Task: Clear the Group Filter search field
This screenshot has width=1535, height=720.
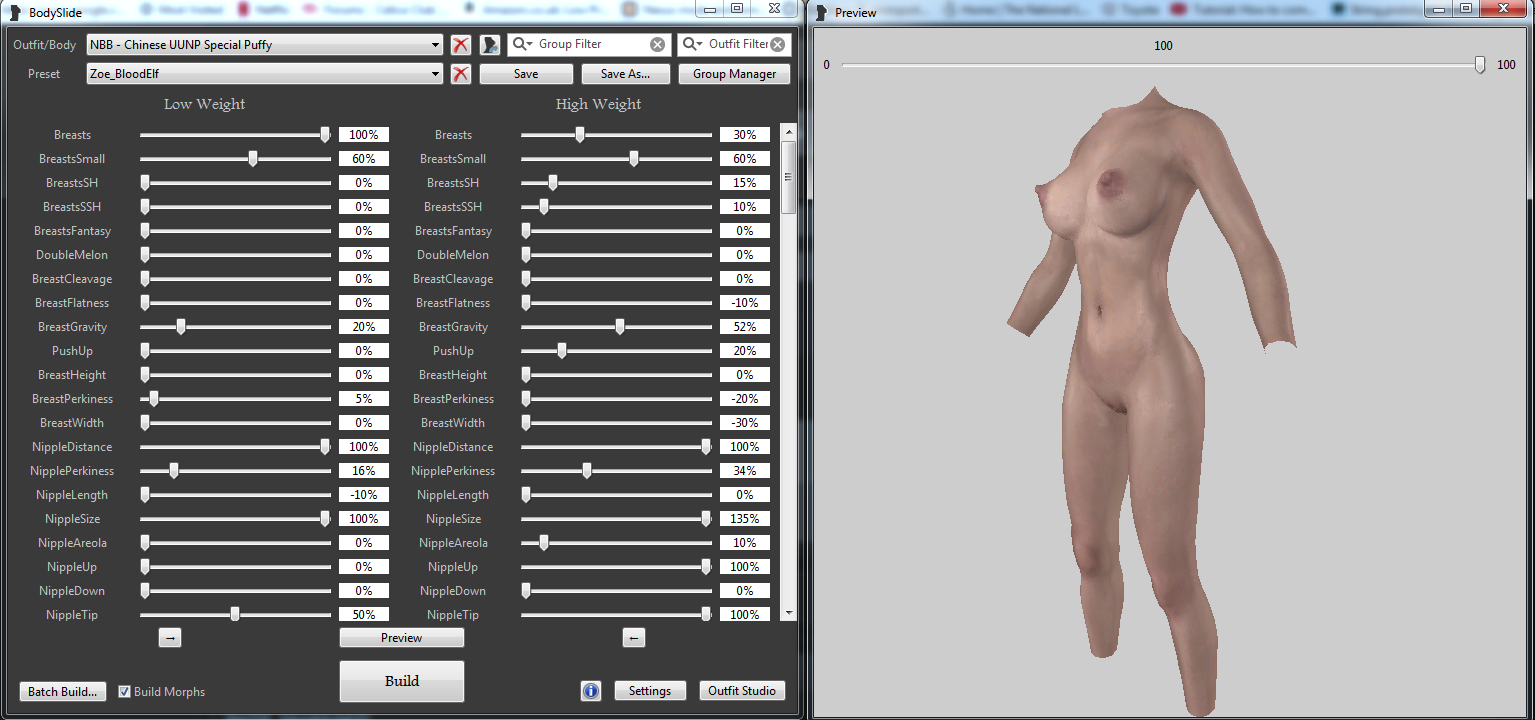Action: [657, 45]
